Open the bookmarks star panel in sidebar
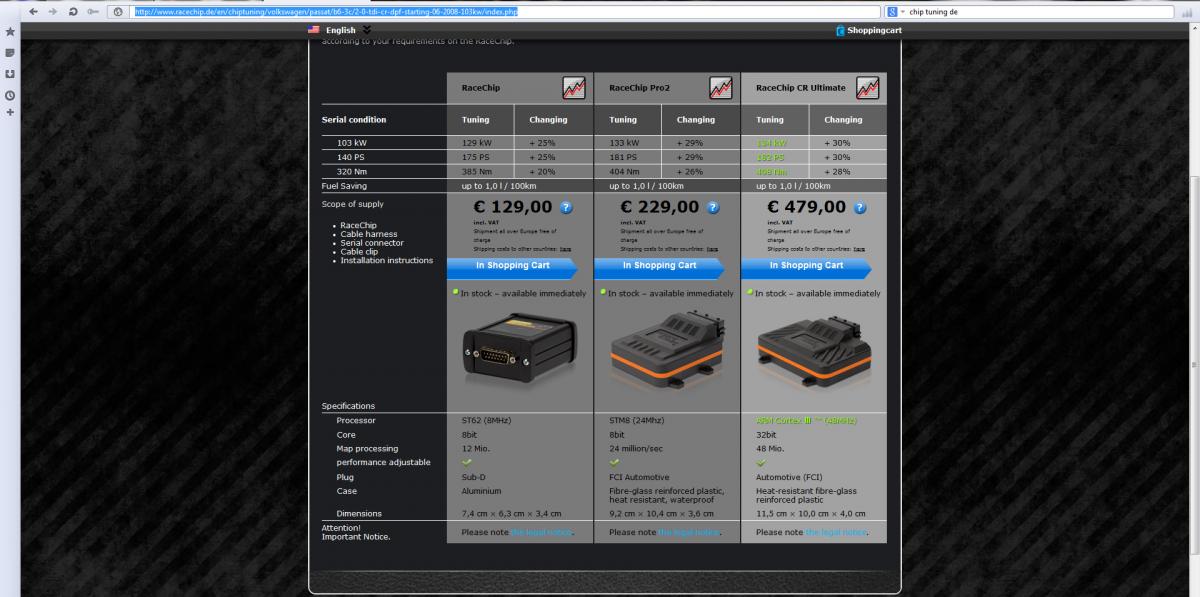This screenshot has width=1200, height=597. click(x=10, y=32)
